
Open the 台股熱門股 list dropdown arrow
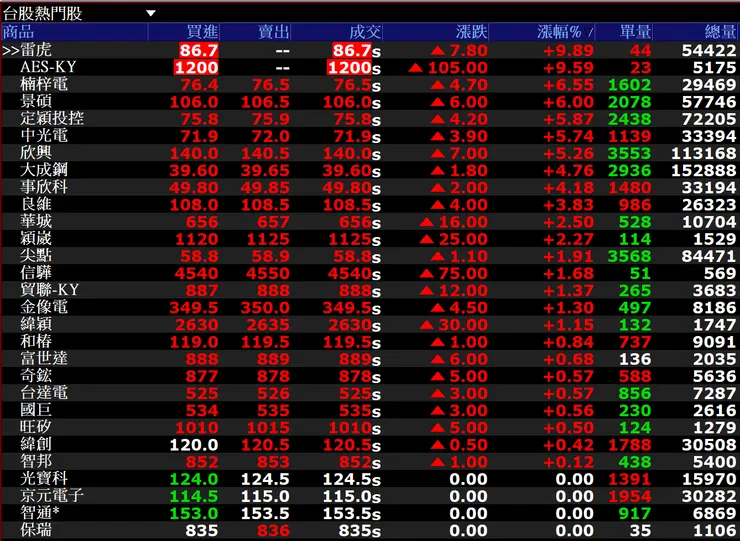(151, 13)
